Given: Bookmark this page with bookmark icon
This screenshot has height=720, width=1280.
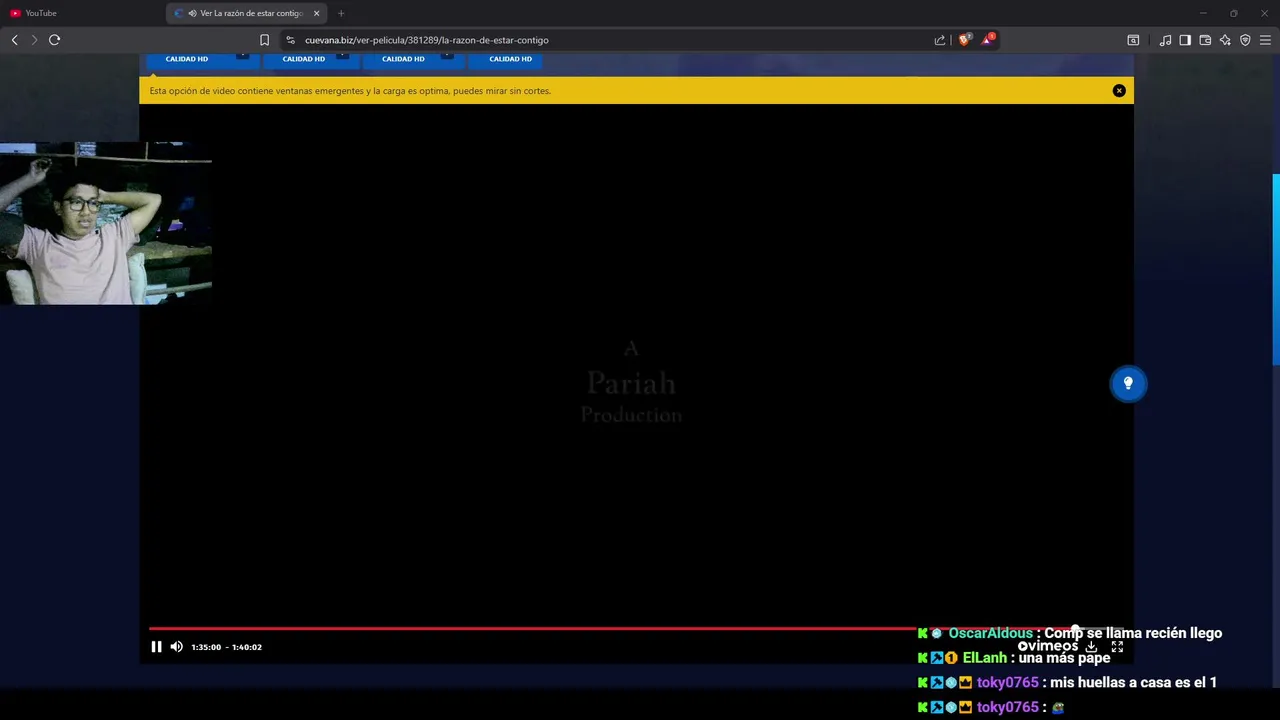Looking at the screenshot, I should click(x=264, y=40).
